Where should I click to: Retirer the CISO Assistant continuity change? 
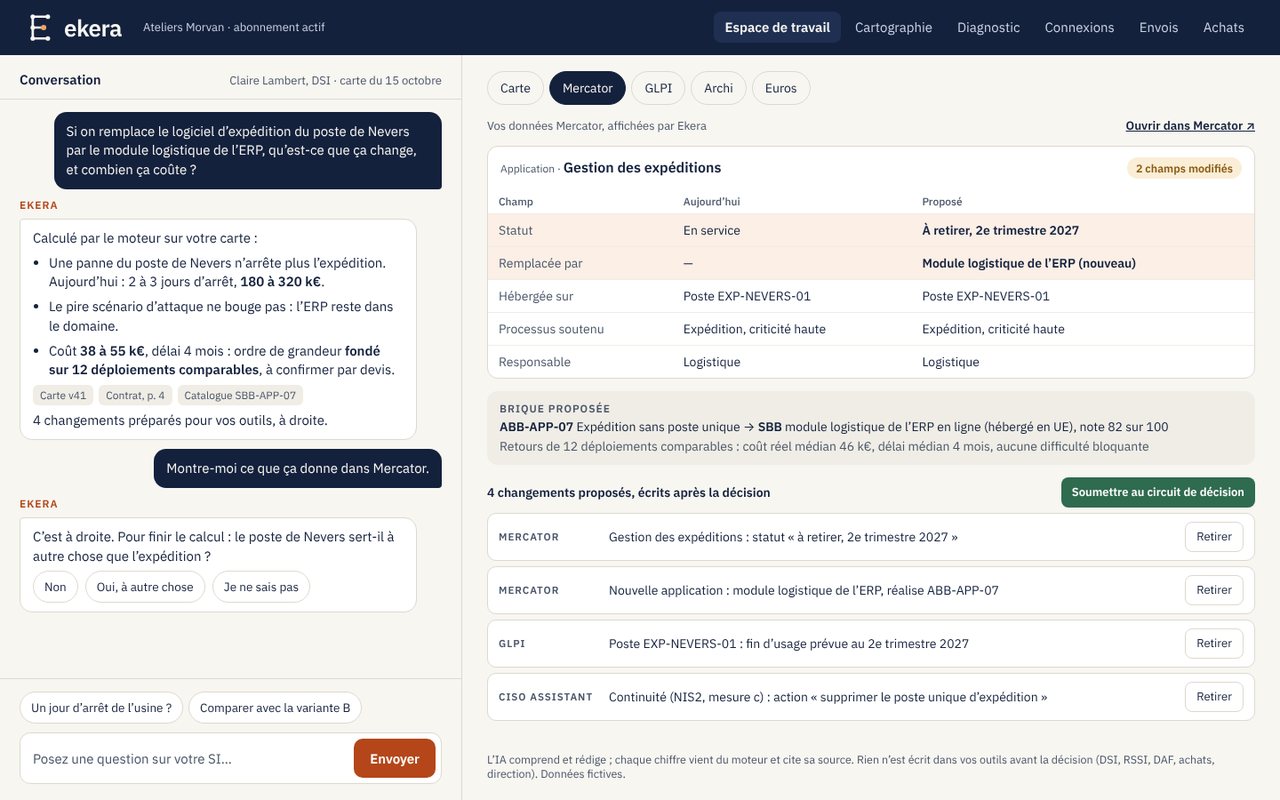click(x=1214, y=697)
